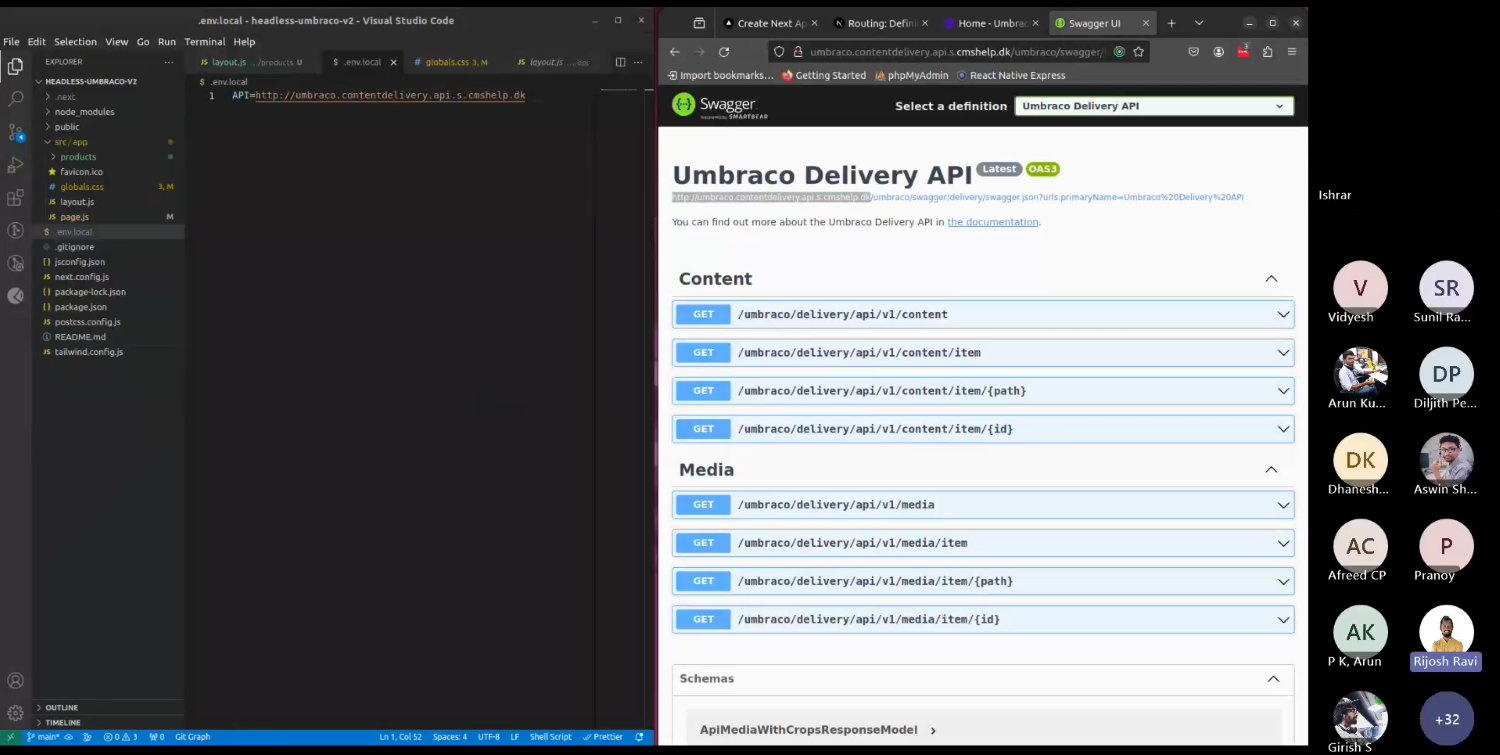Open the Select a definition dropdown
This screenshot has width=1500, height=755.
1153,106
